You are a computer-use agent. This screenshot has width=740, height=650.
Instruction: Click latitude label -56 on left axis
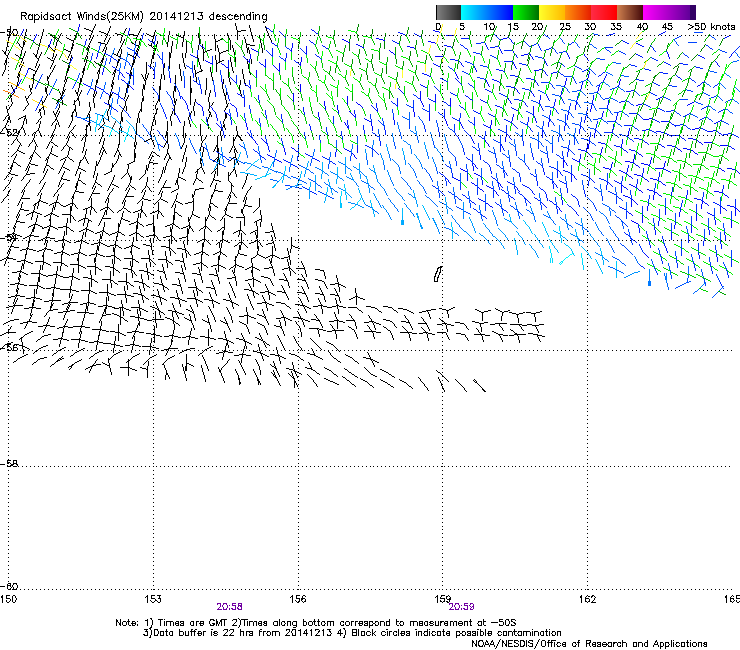pos(9,347)
